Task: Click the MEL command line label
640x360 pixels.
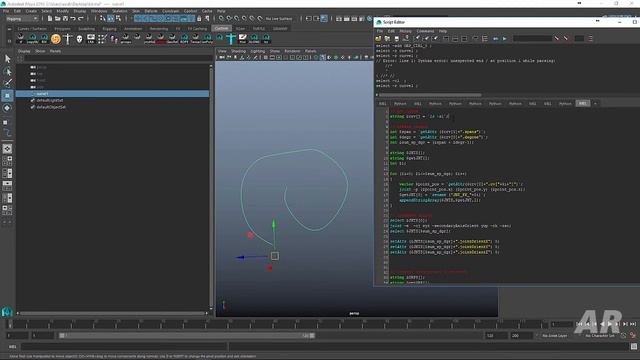Action: [x=13, y=347]
